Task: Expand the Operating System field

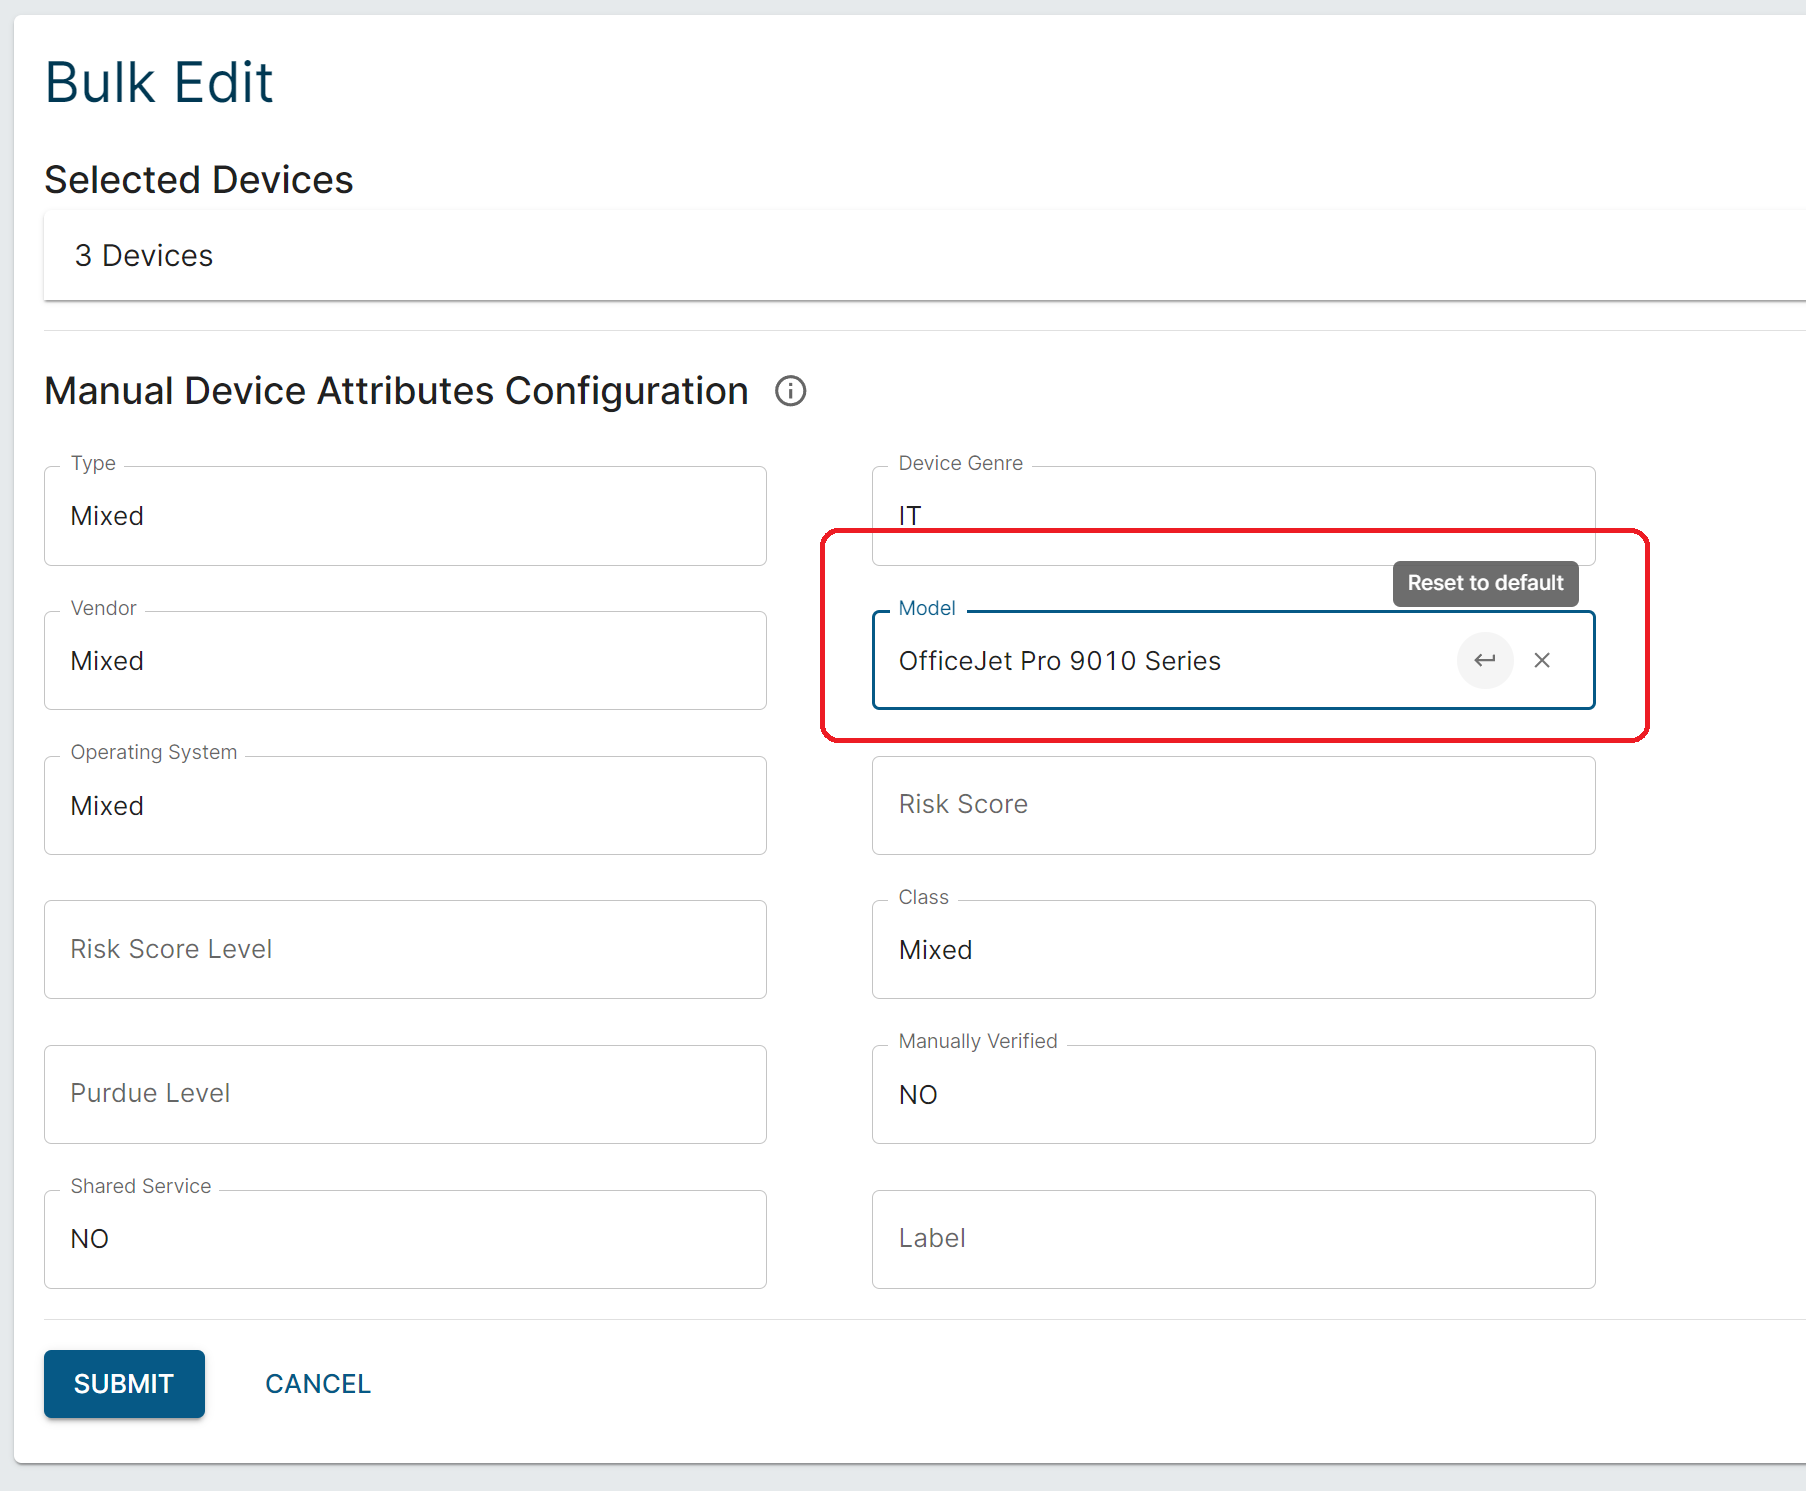Action: pyautogui.click(x=405, y=806)
